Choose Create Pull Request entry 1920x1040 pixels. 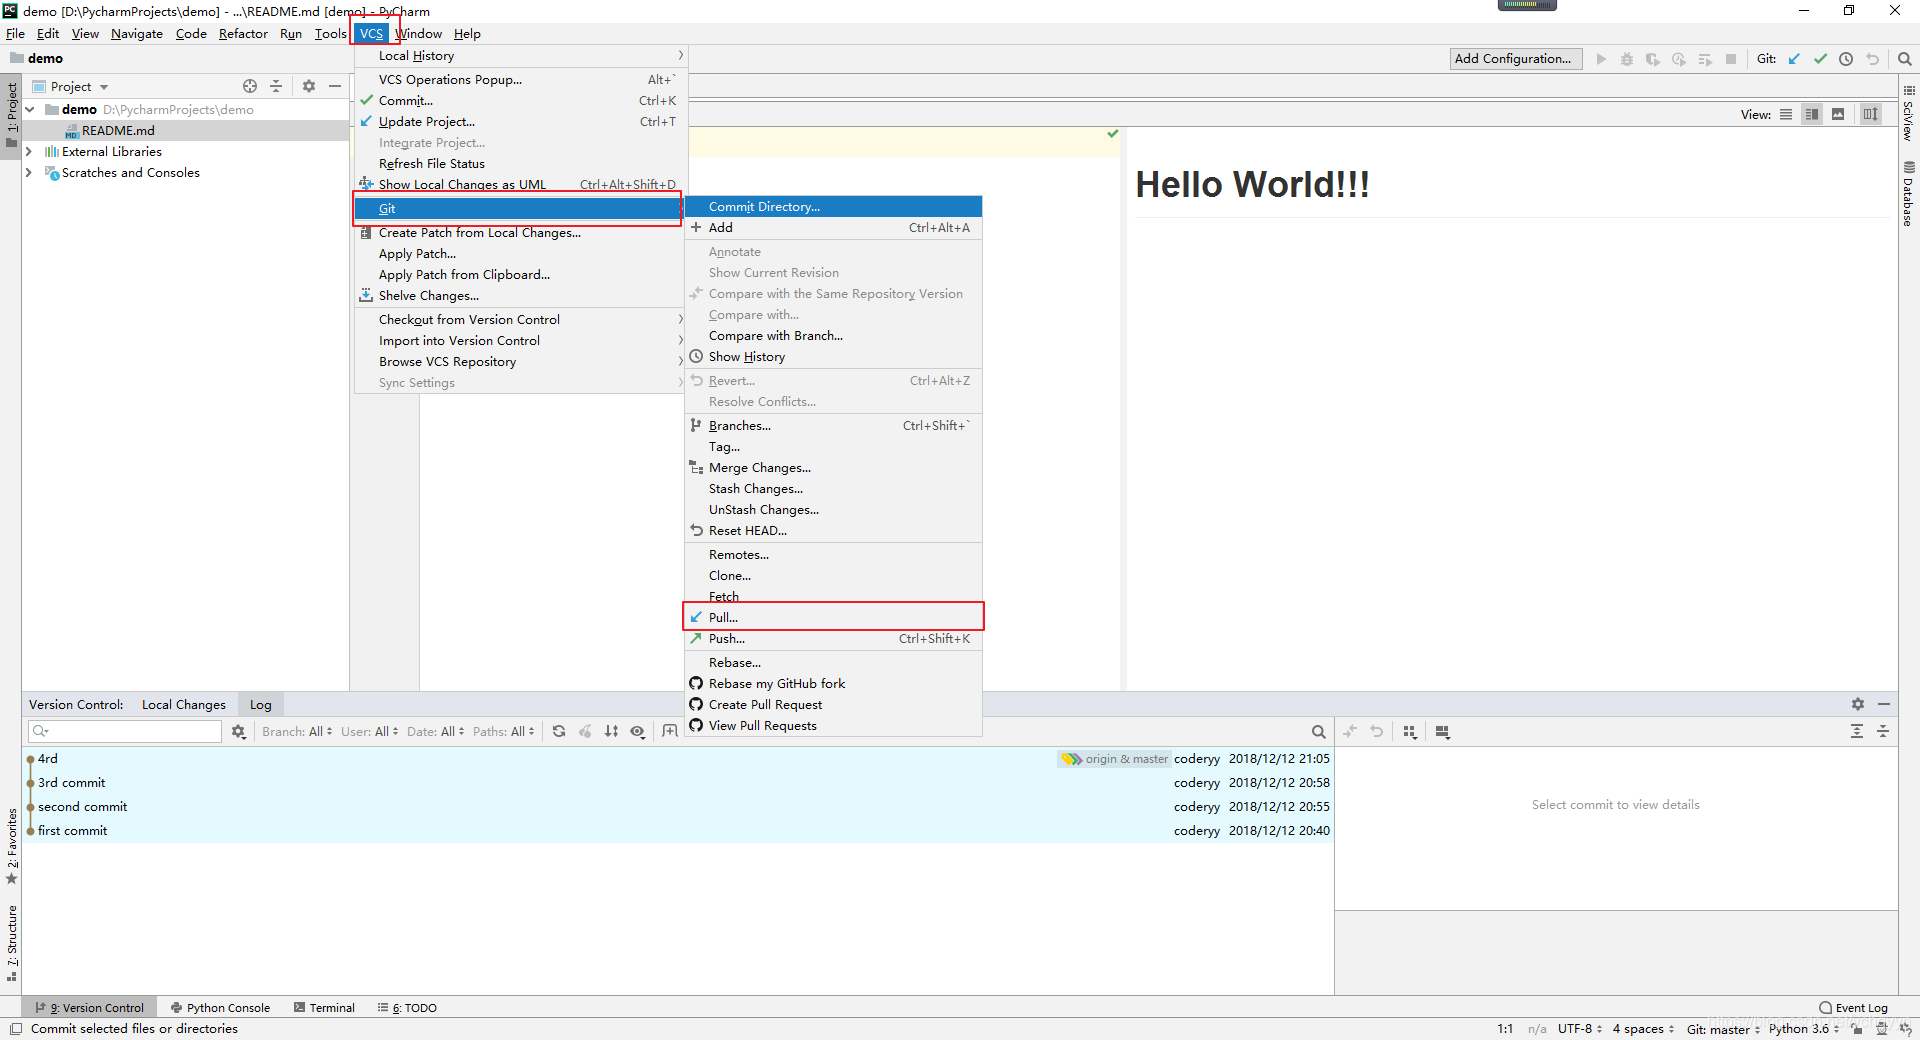pyautogui.click(x=834, y=705)
